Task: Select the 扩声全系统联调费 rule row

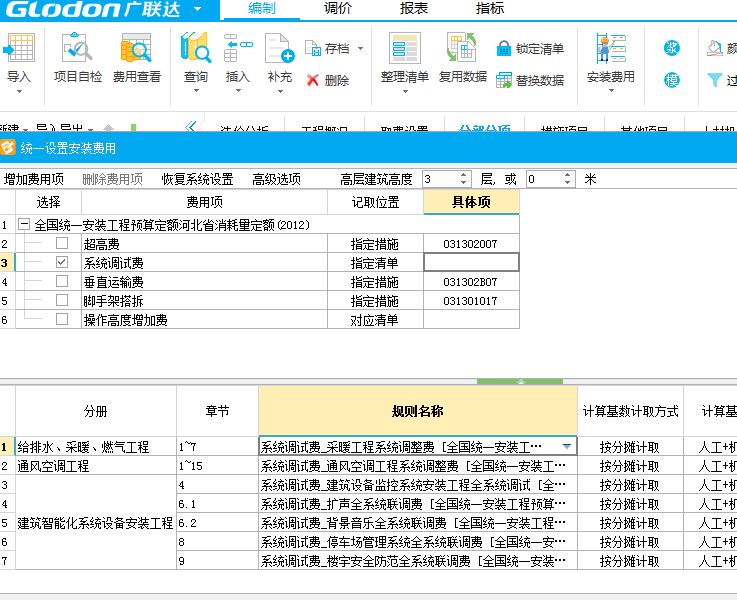Action: click(x=418, y=504)
